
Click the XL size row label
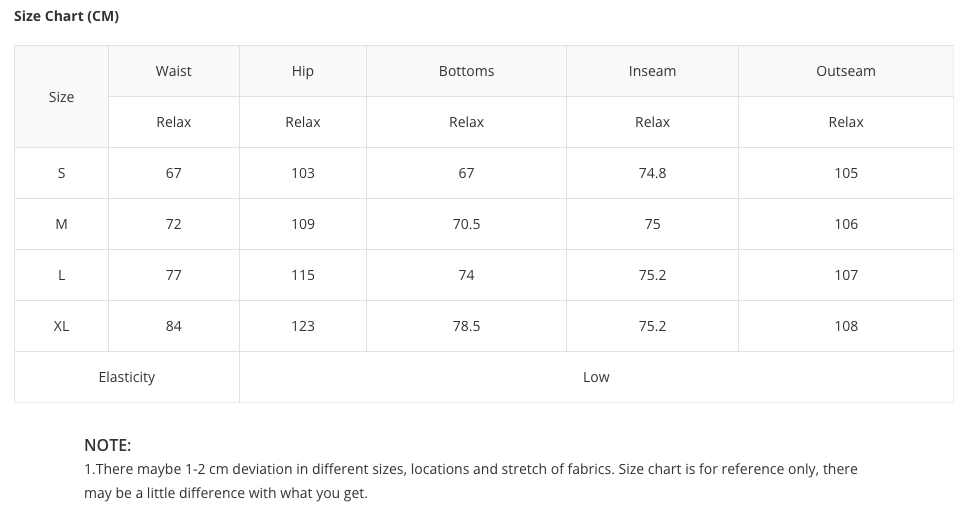pyautogui.click(x=61, y=326)
